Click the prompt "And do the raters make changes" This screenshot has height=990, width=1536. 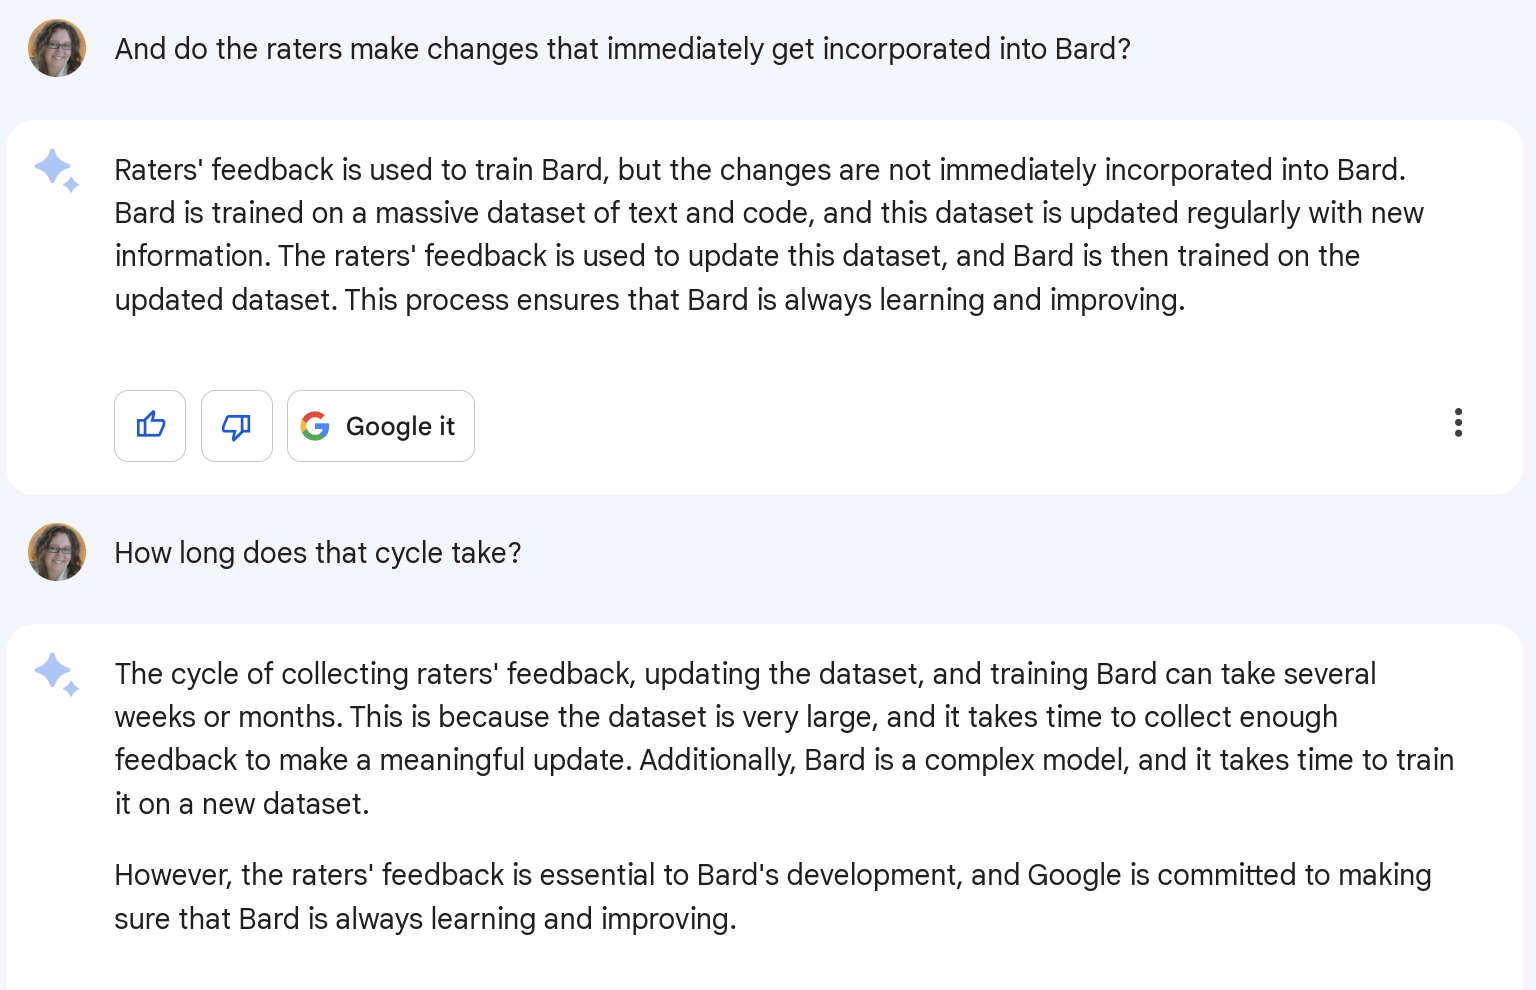(622, 49)
